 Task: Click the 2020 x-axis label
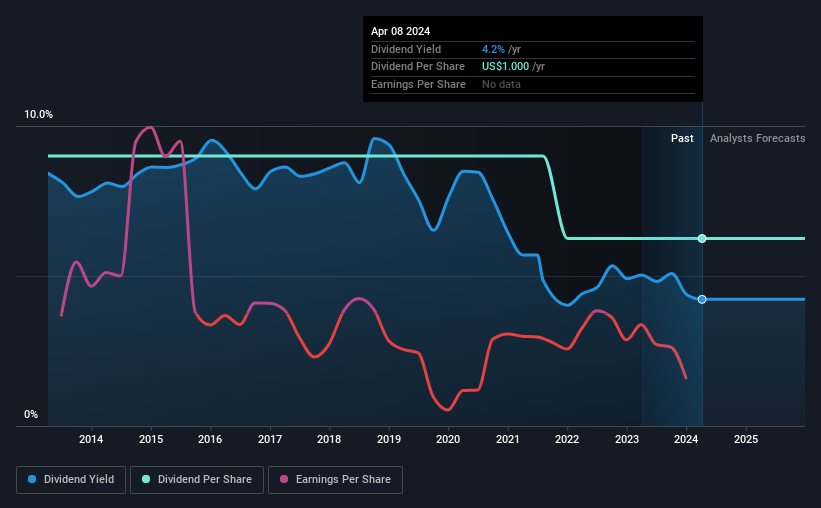click(x=448, y=439)
